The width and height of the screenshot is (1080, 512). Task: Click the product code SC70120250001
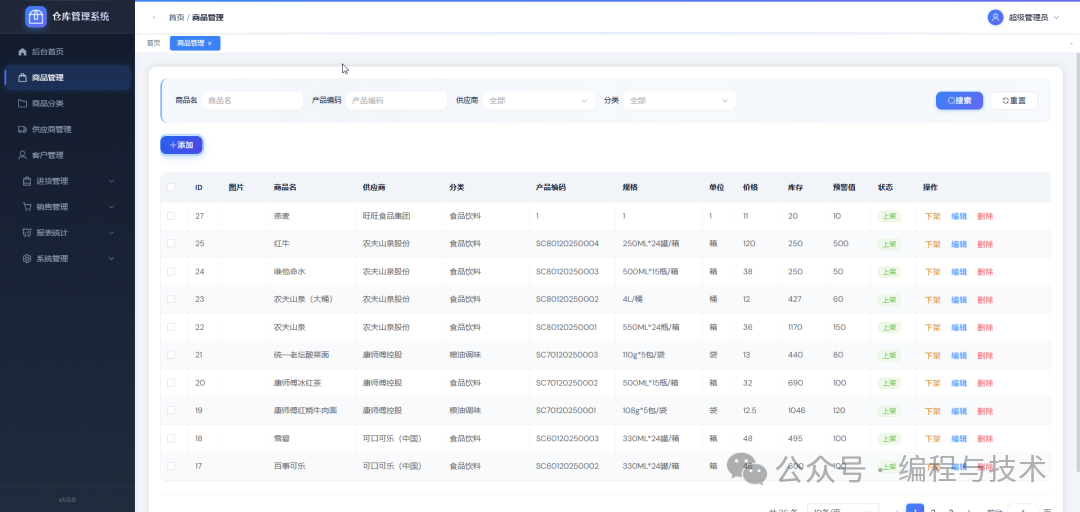tap(568, 411)
